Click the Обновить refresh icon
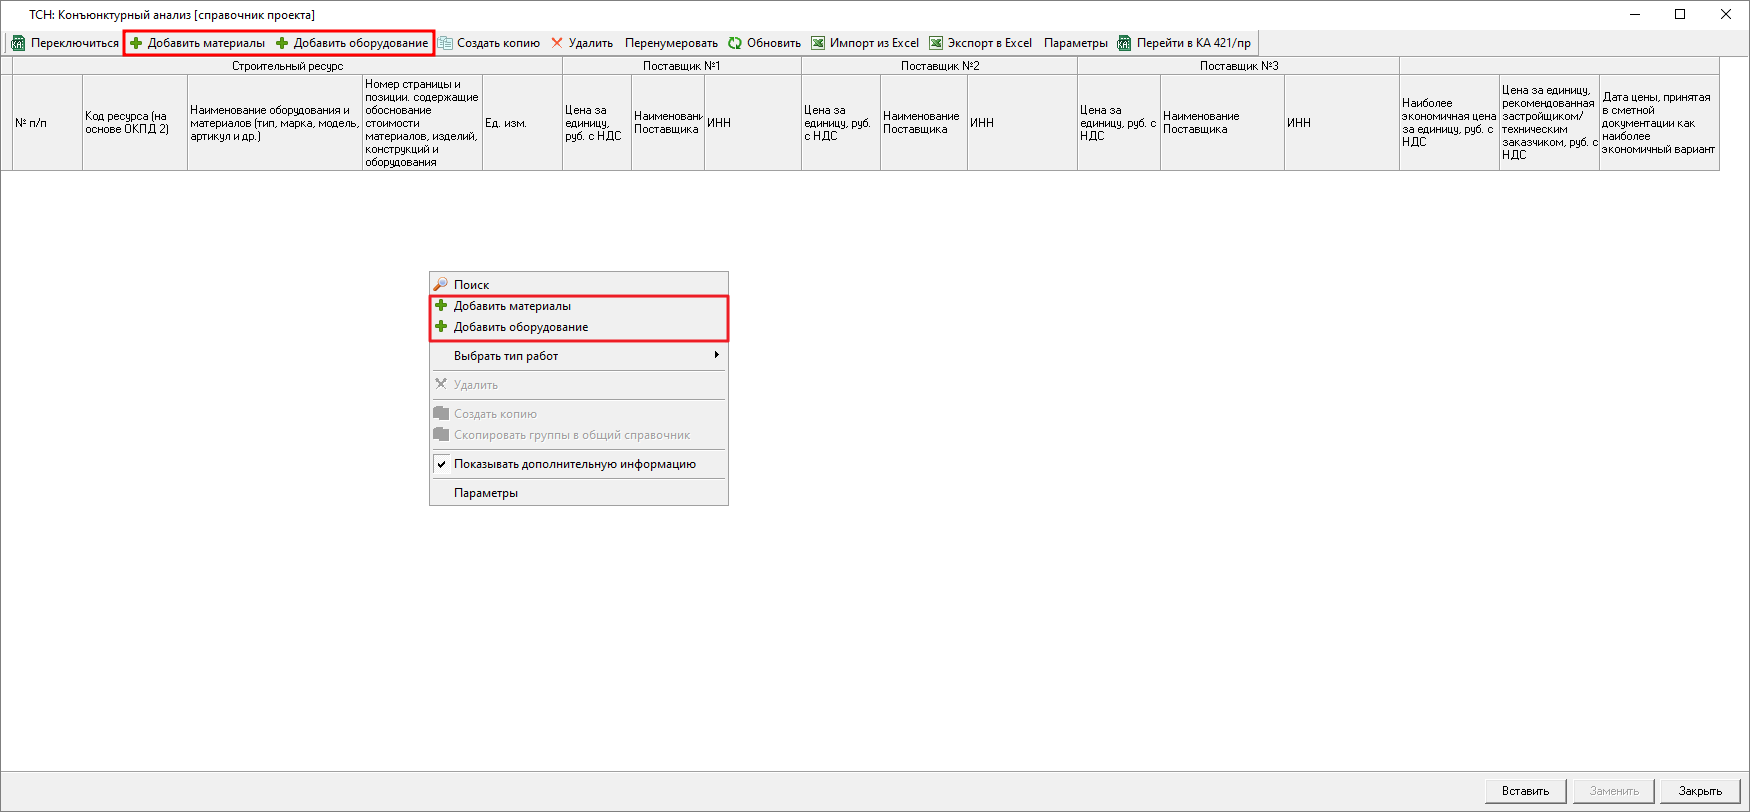 tap(735, 43)
